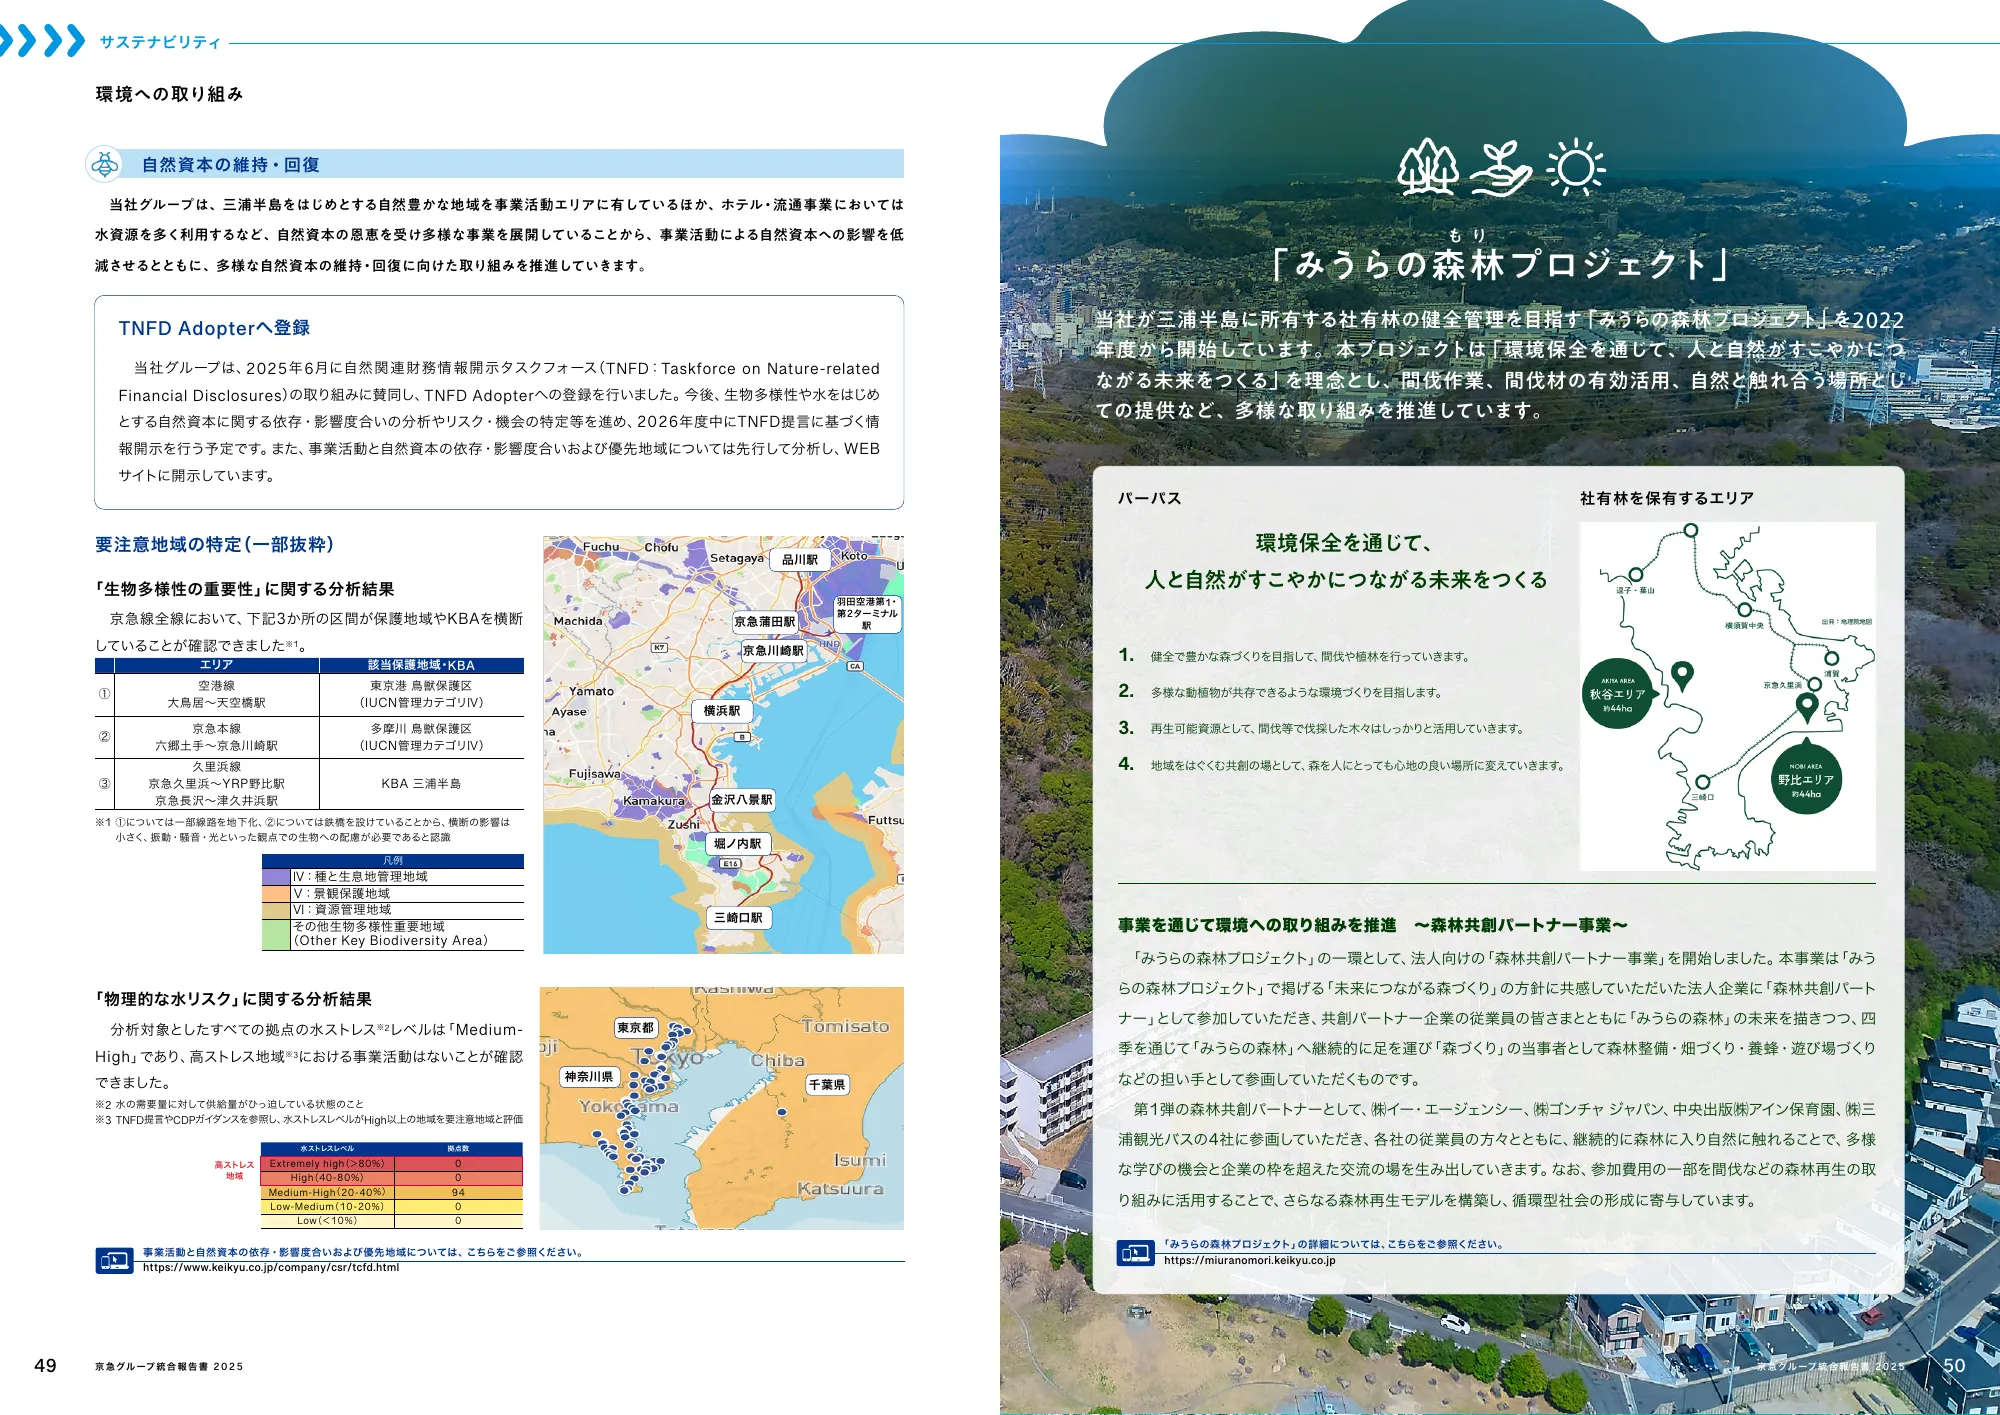The width and height of the screenshot is (2000, 1415).
Task: Click the bee icon beside 自然資本の維持・回復
Action: 104,163
